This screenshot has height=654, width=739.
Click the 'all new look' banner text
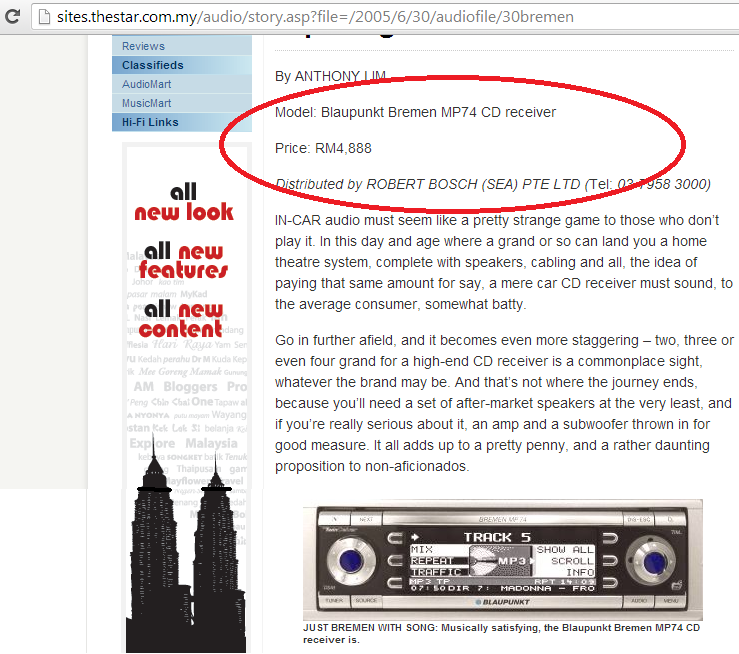(x=184, y=202)
